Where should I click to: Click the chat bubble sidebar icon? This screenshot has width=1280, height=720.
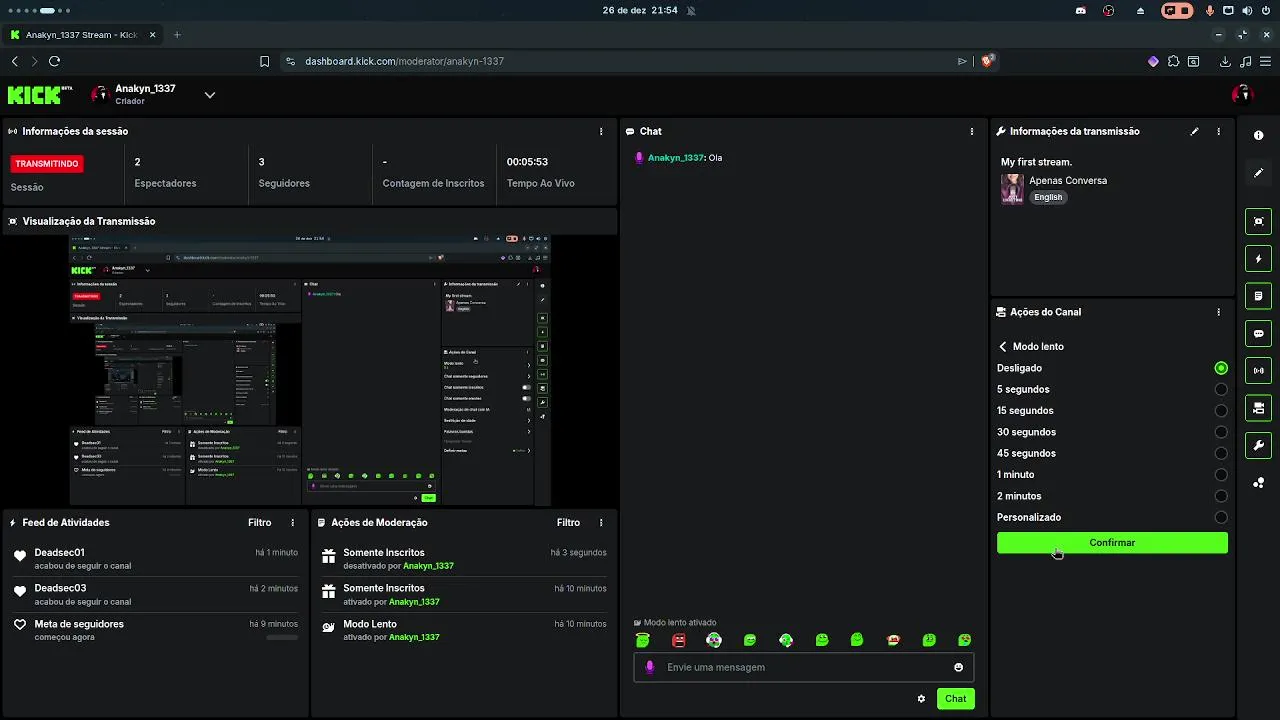[1258, 334]
